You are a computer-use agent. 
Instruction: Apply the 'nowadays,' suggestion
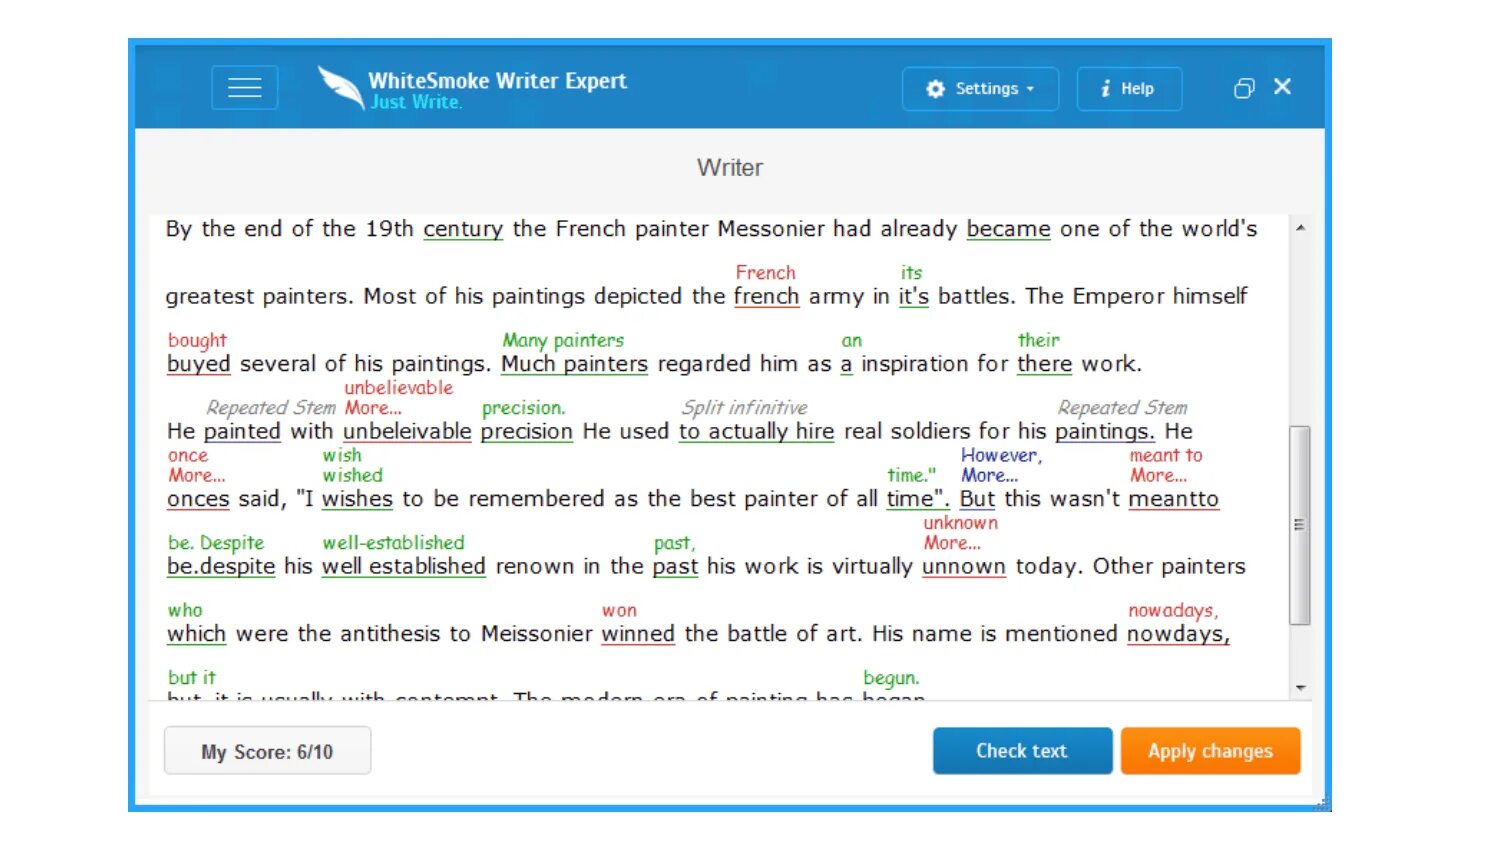click(1173, 611)
